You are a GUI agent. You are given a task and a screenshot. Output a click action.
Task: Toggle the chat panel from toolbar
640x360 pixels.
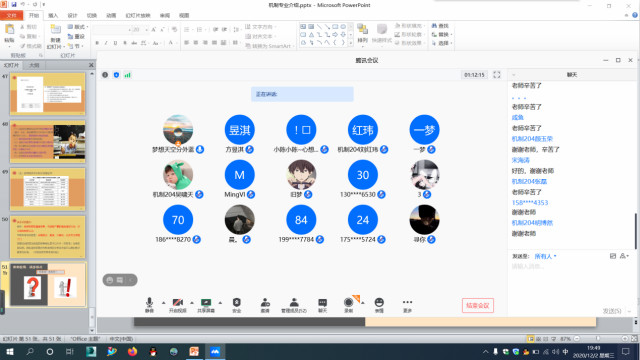pos(322,305)
